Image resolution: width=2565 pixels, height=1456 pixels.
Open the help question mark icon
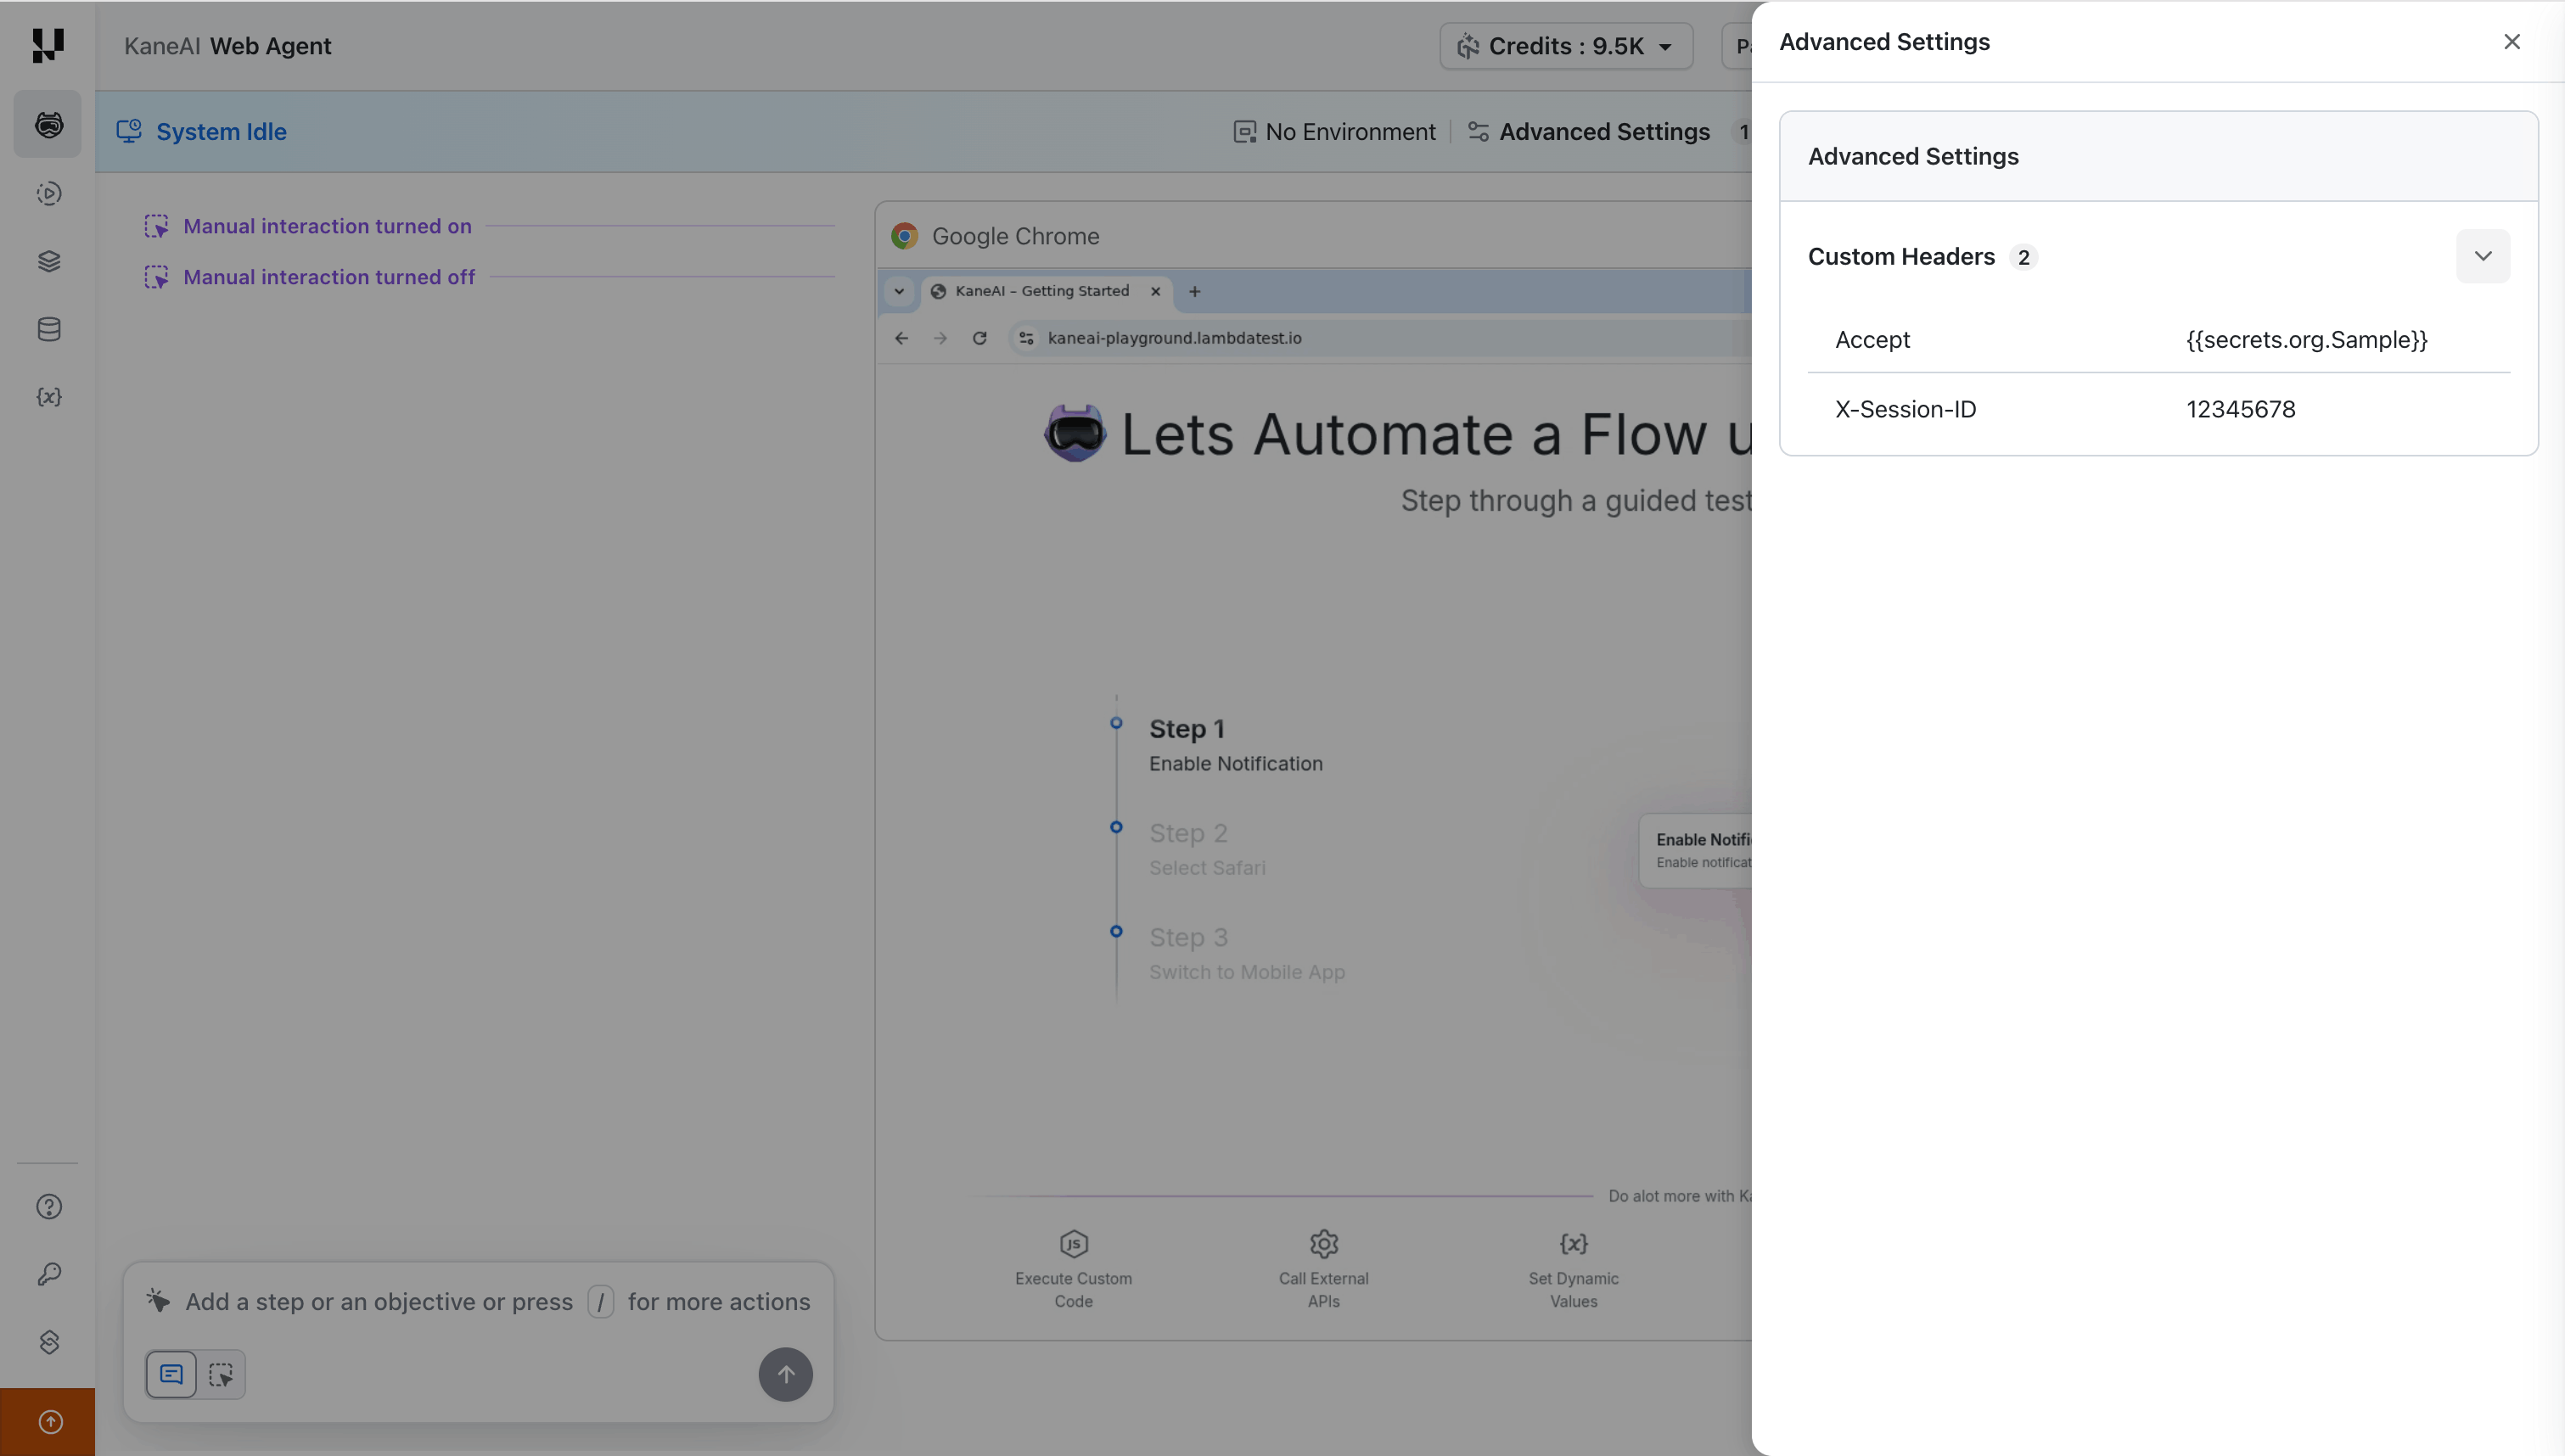coord(49,1207)
